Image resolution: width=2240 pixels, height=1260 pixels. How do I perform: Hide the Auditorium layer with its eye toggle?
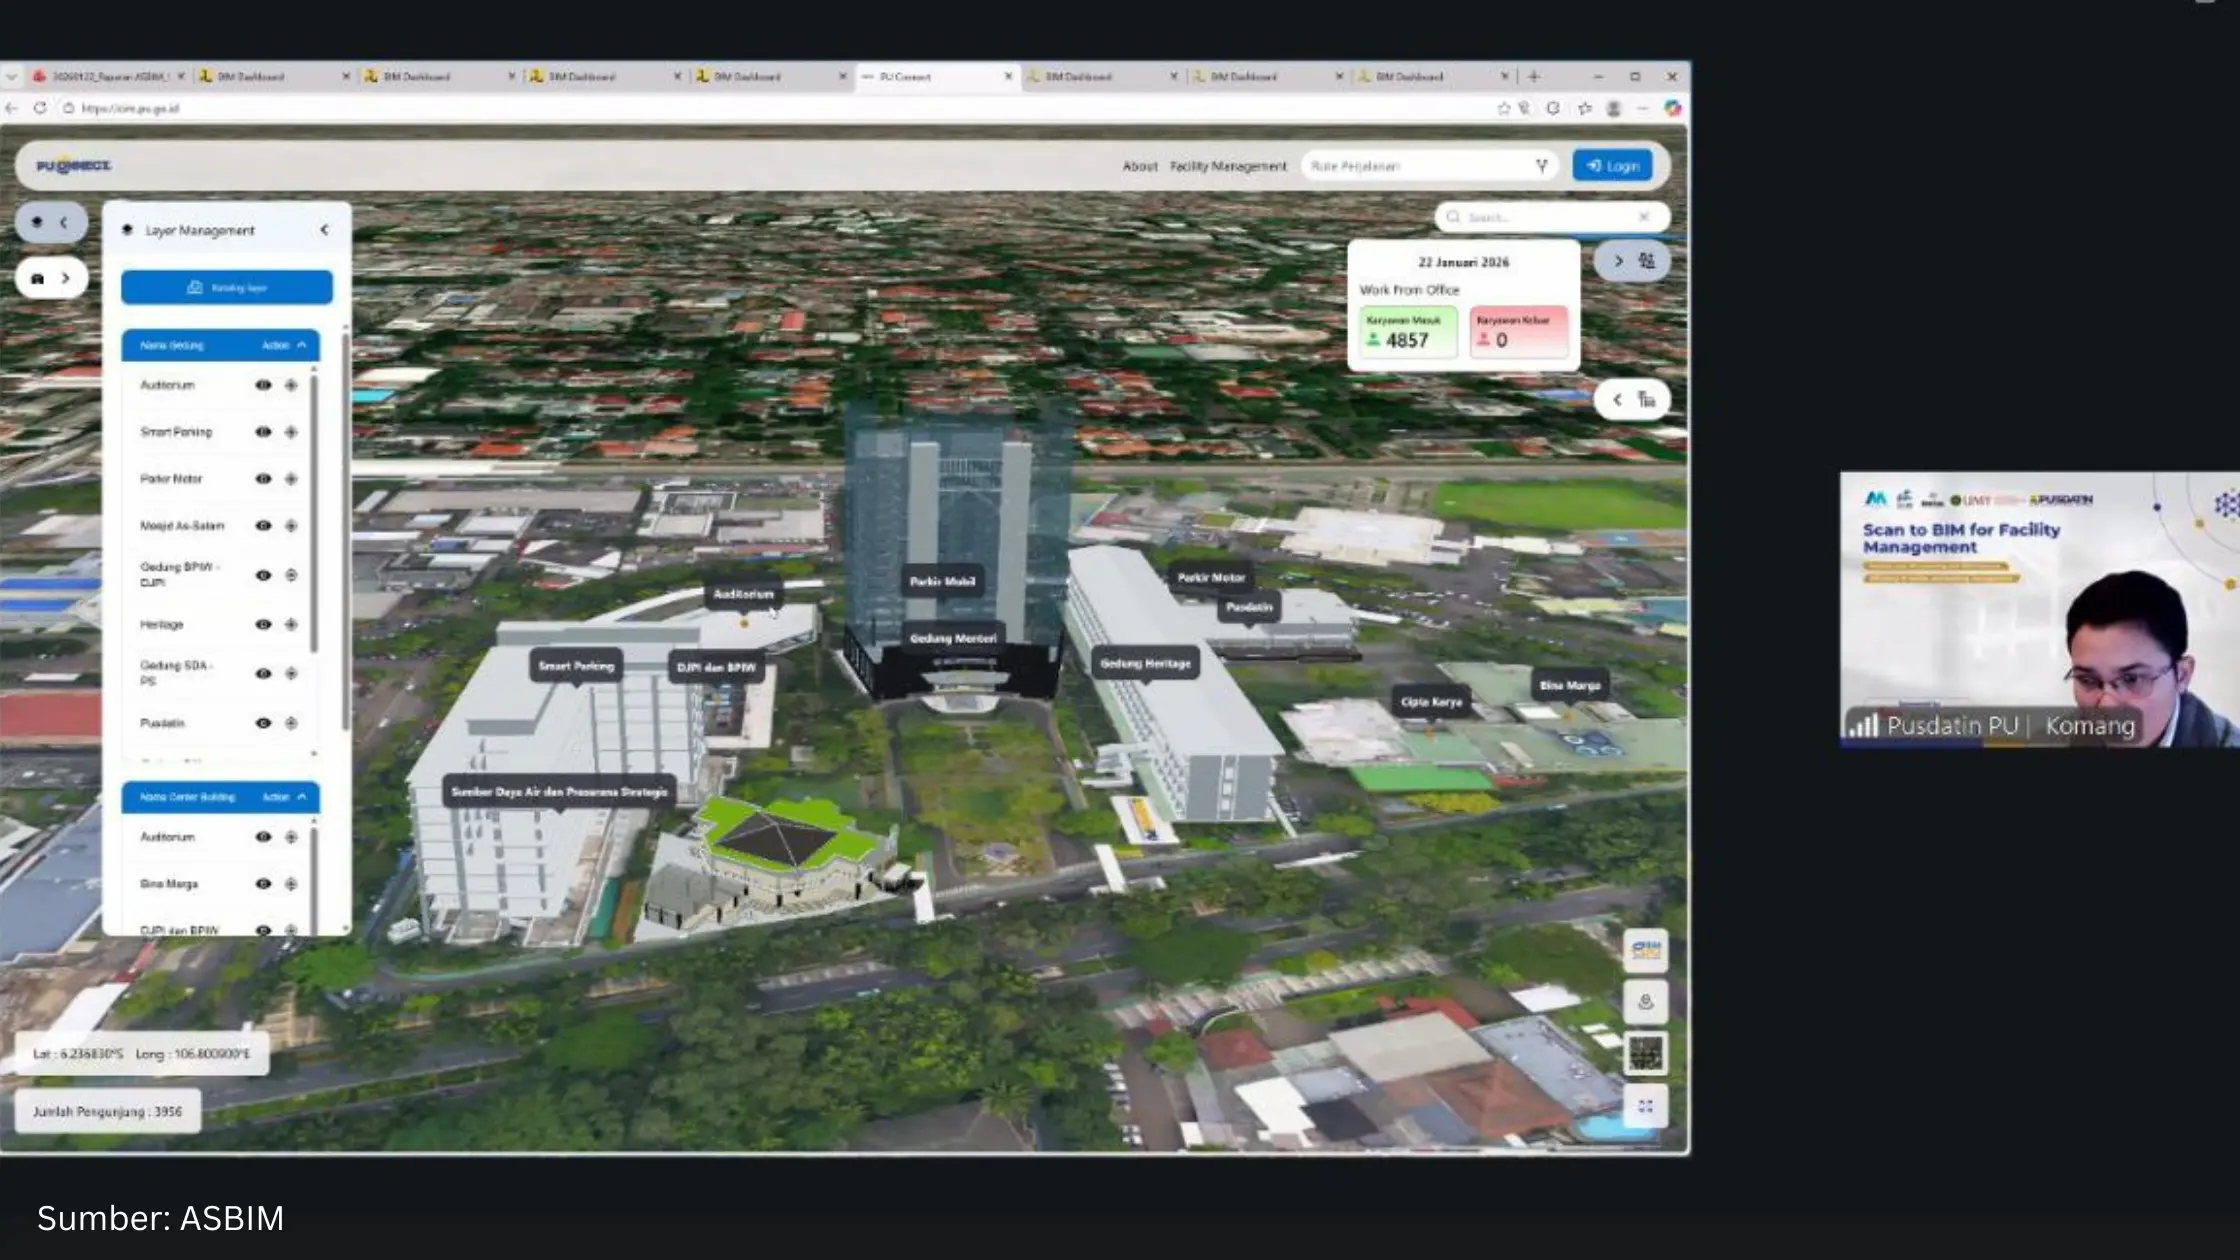point(263,385)
